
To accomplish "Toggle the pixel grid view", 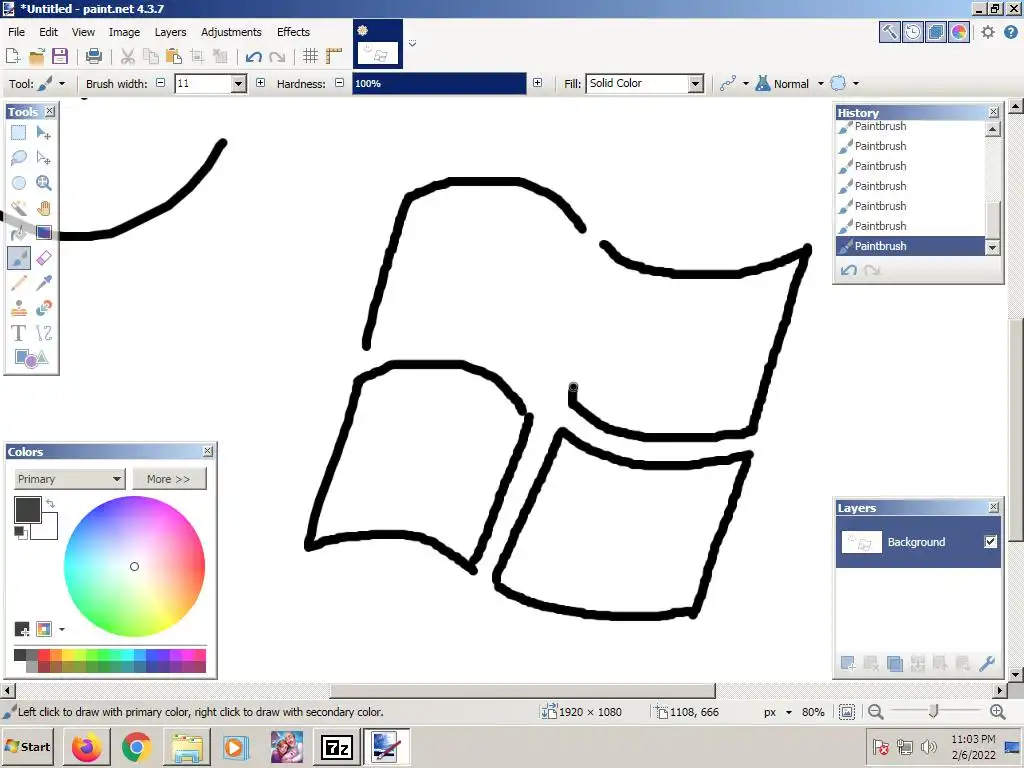I will [x=310, y=56].
